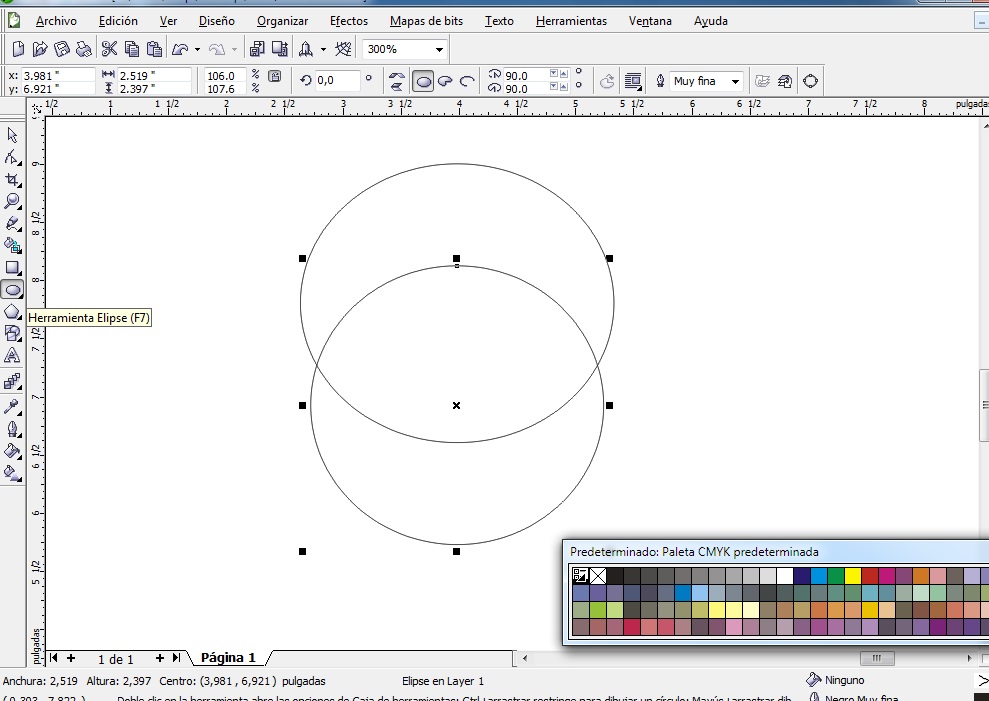The height and width of the screenshot is (701, 989).
Task: Click the Cut scissors icon
Action: coord(110,49)
